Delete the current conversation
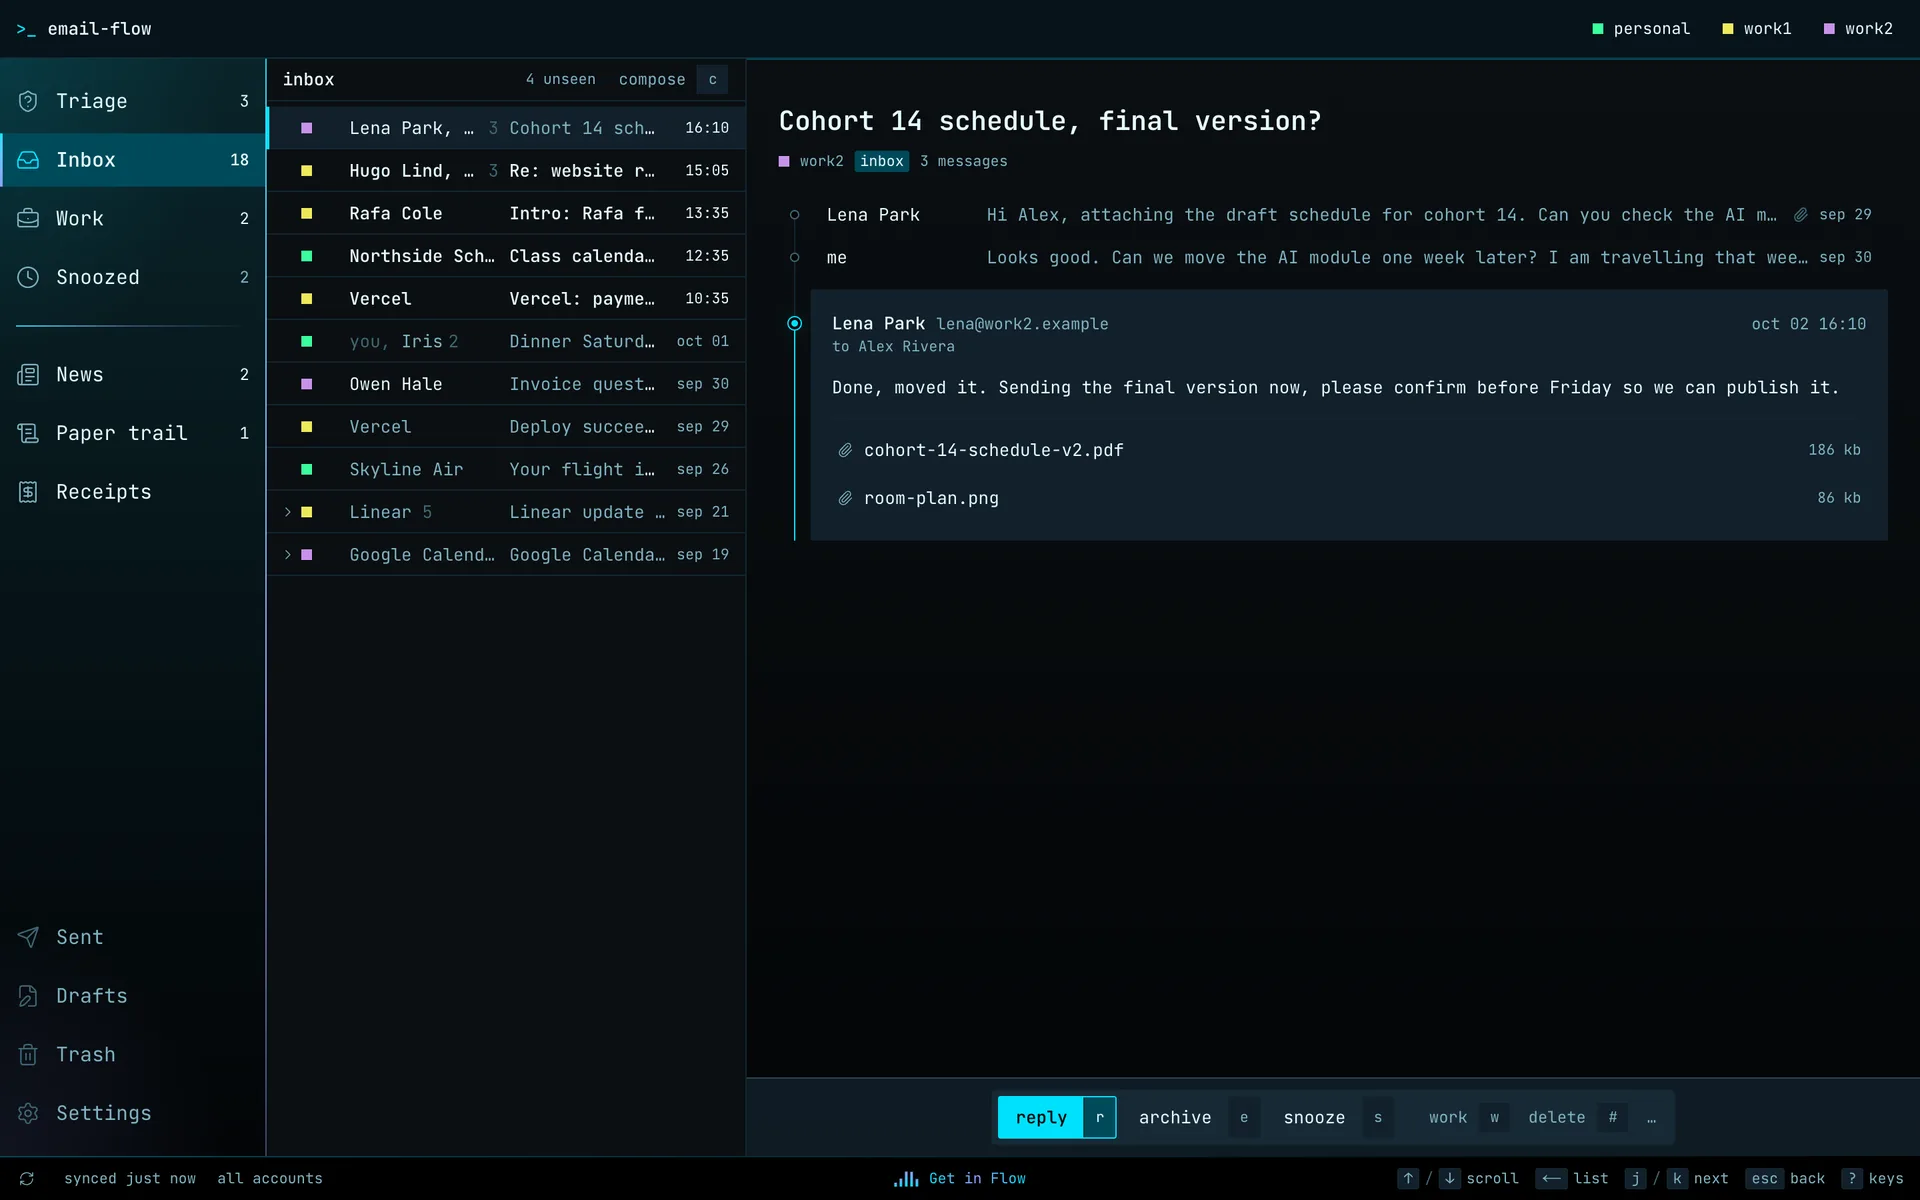This screenshot has width=1920, height=1200. click(1577, 1118)
